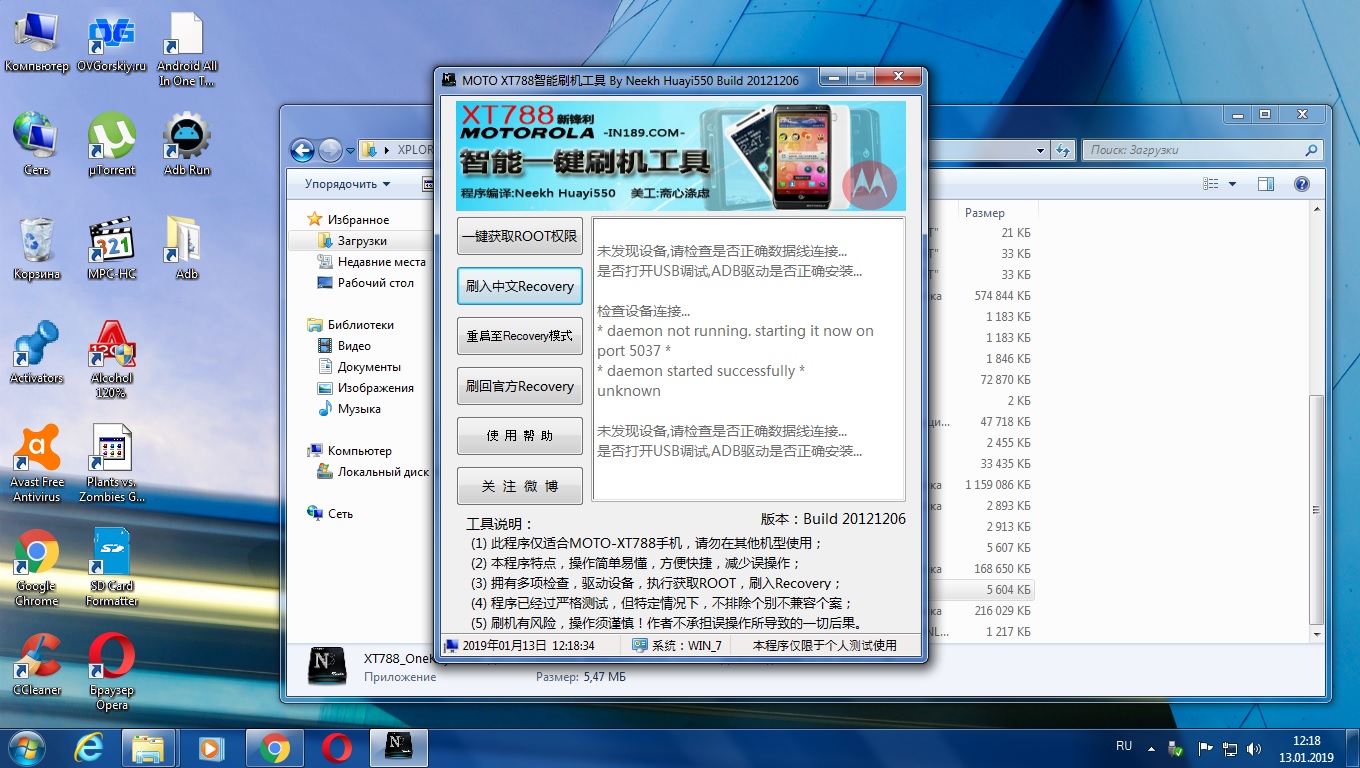Launch µTorrent from the desktop
The height and width of the screenshot is (768, 1360).
click(x=112, y=145)
